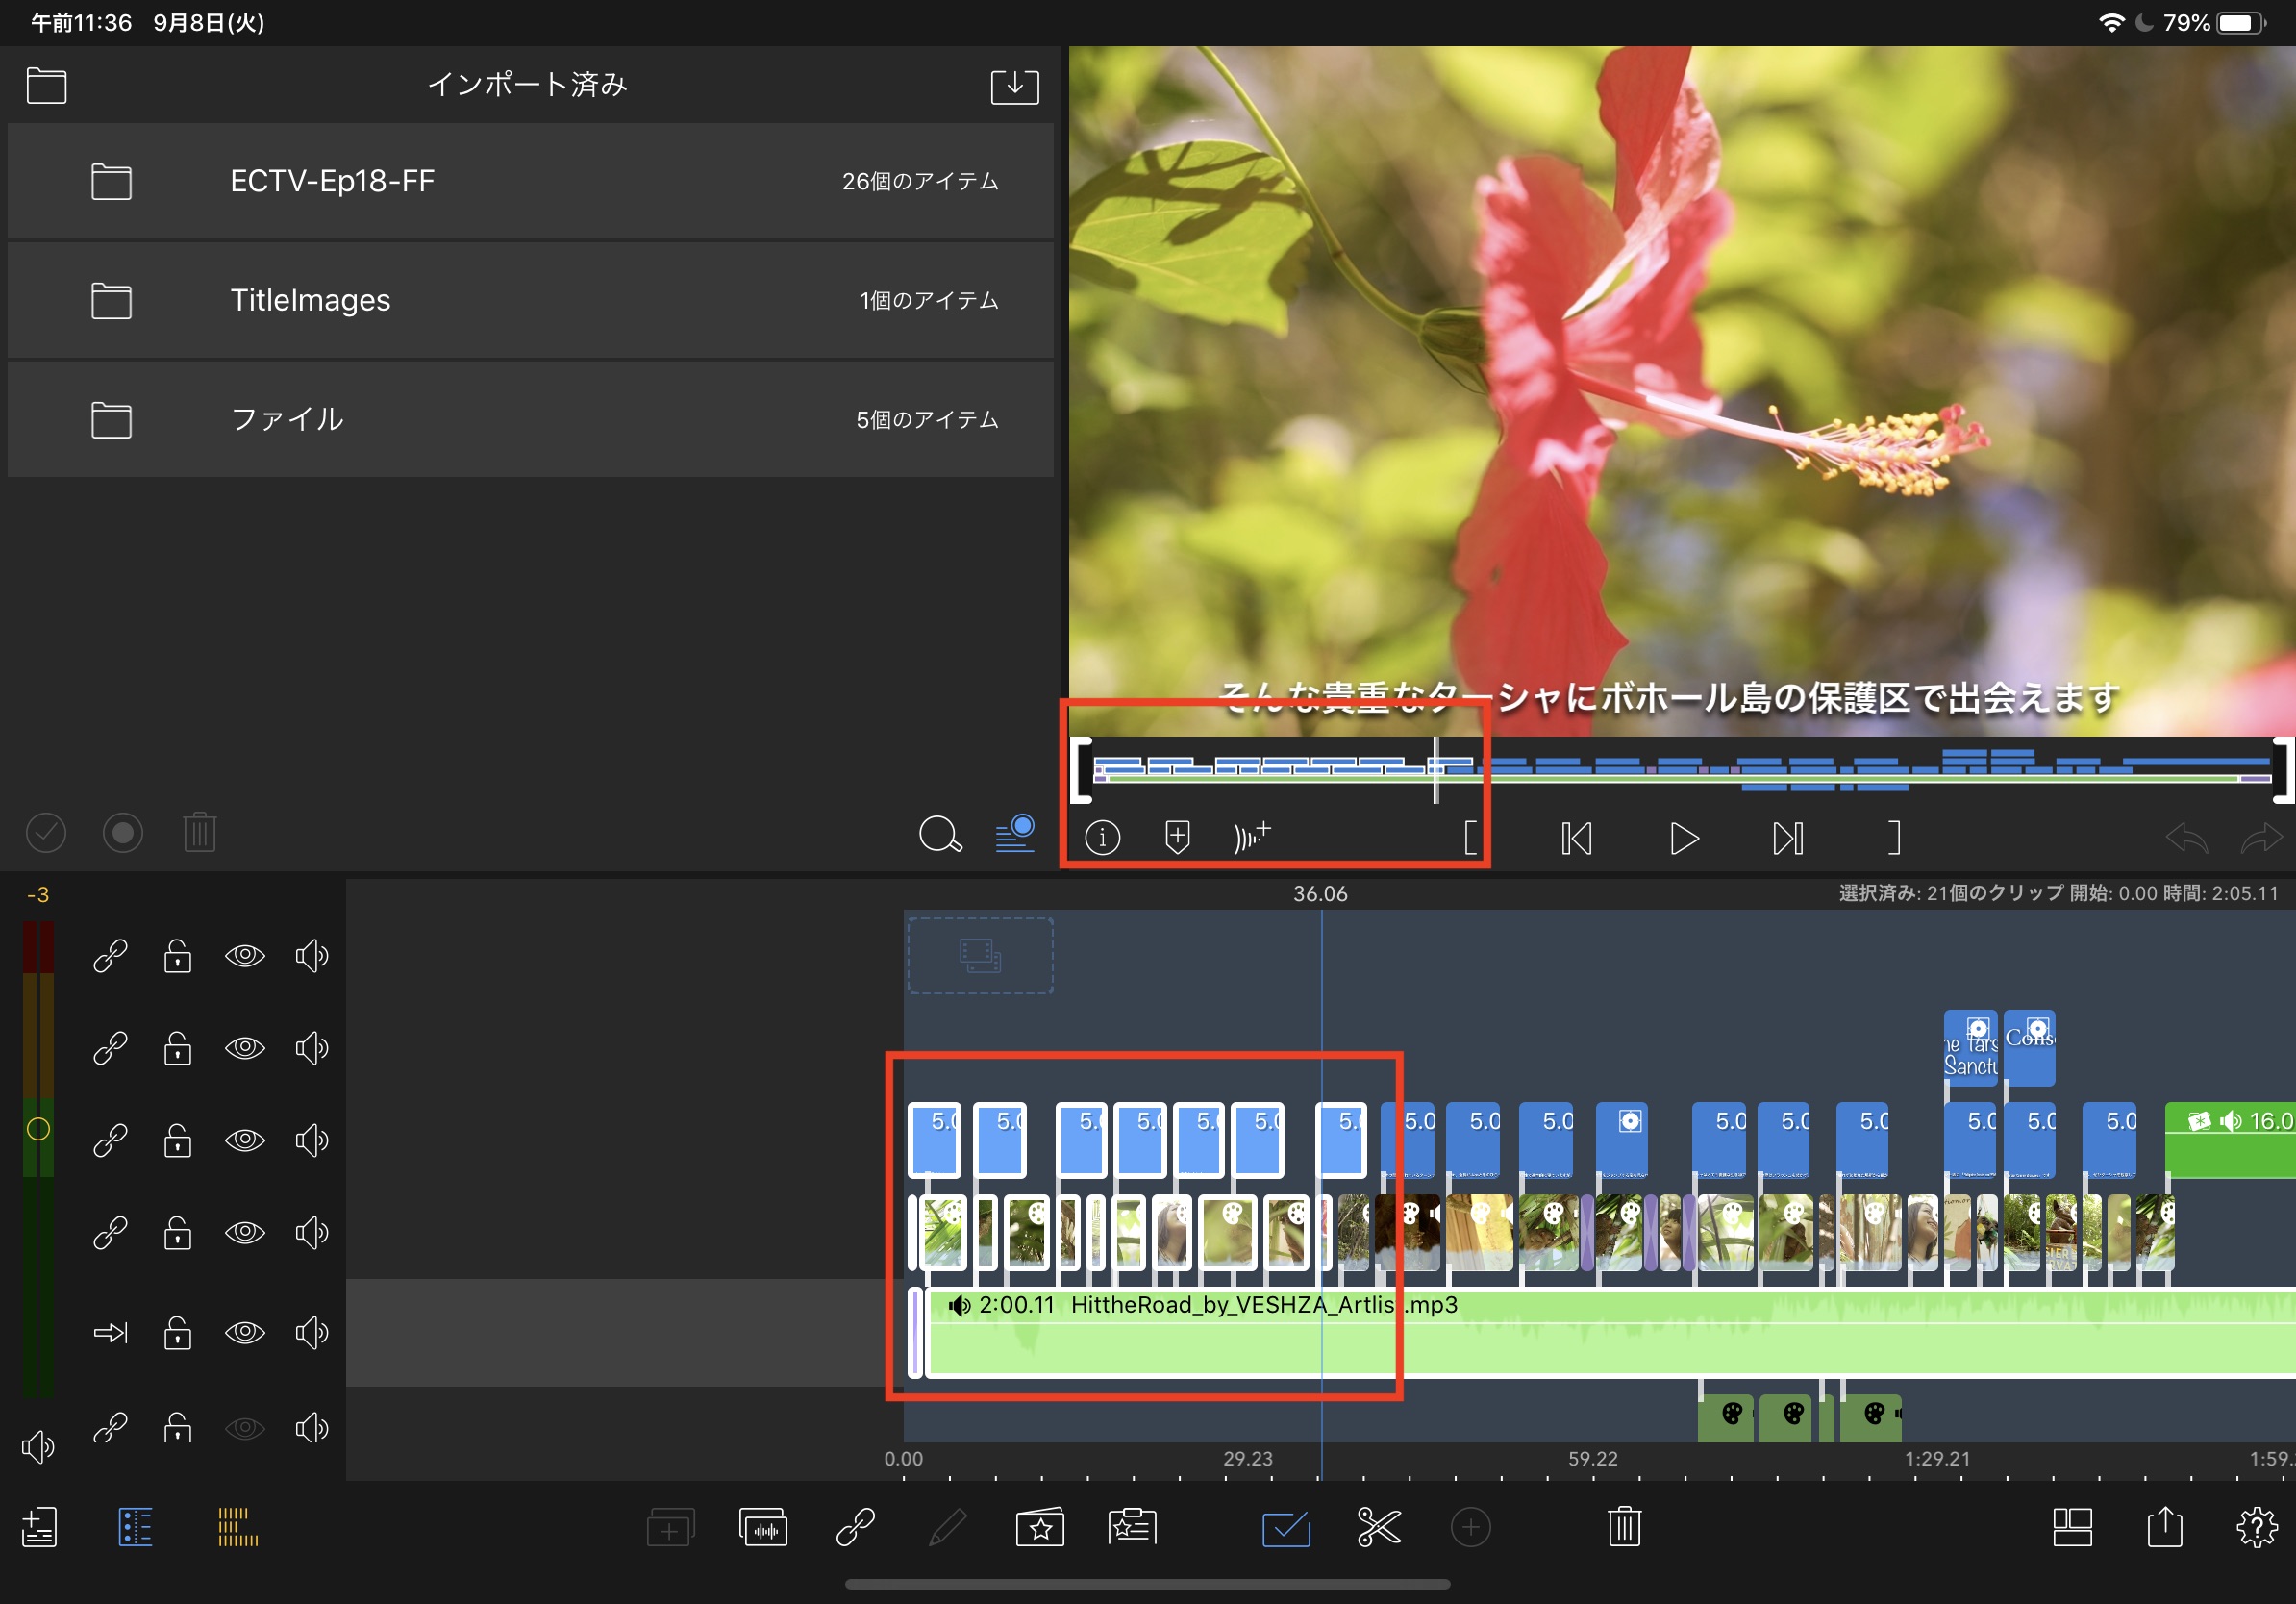Mute the third track's speaker icon

(x=311, y=1141)
